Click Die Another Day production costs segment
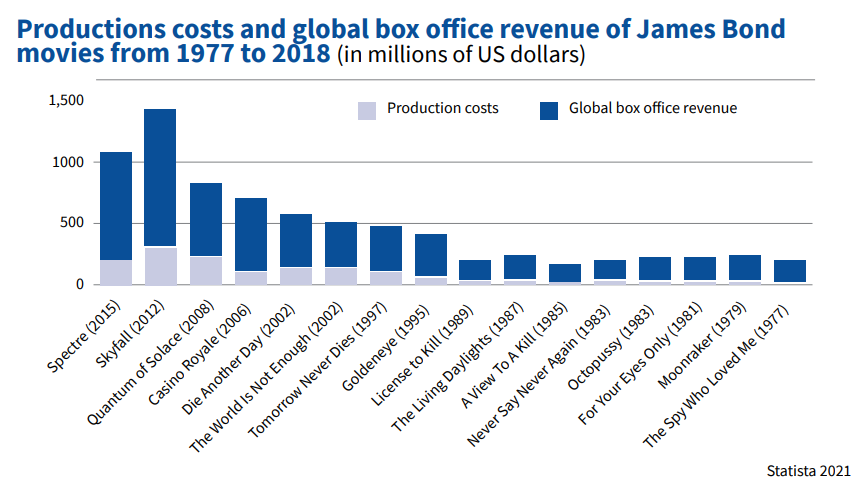This screenshot has width=864, height=493. (x=296, y=277)
